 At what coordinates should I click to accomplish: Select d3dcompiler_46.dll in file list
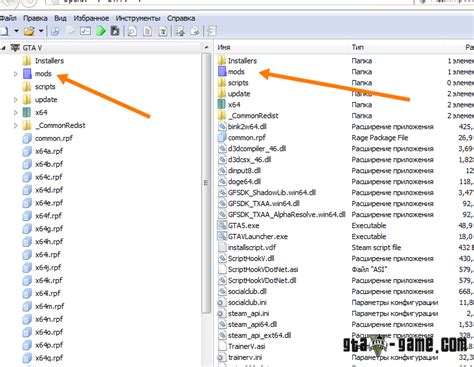[257, 148]
